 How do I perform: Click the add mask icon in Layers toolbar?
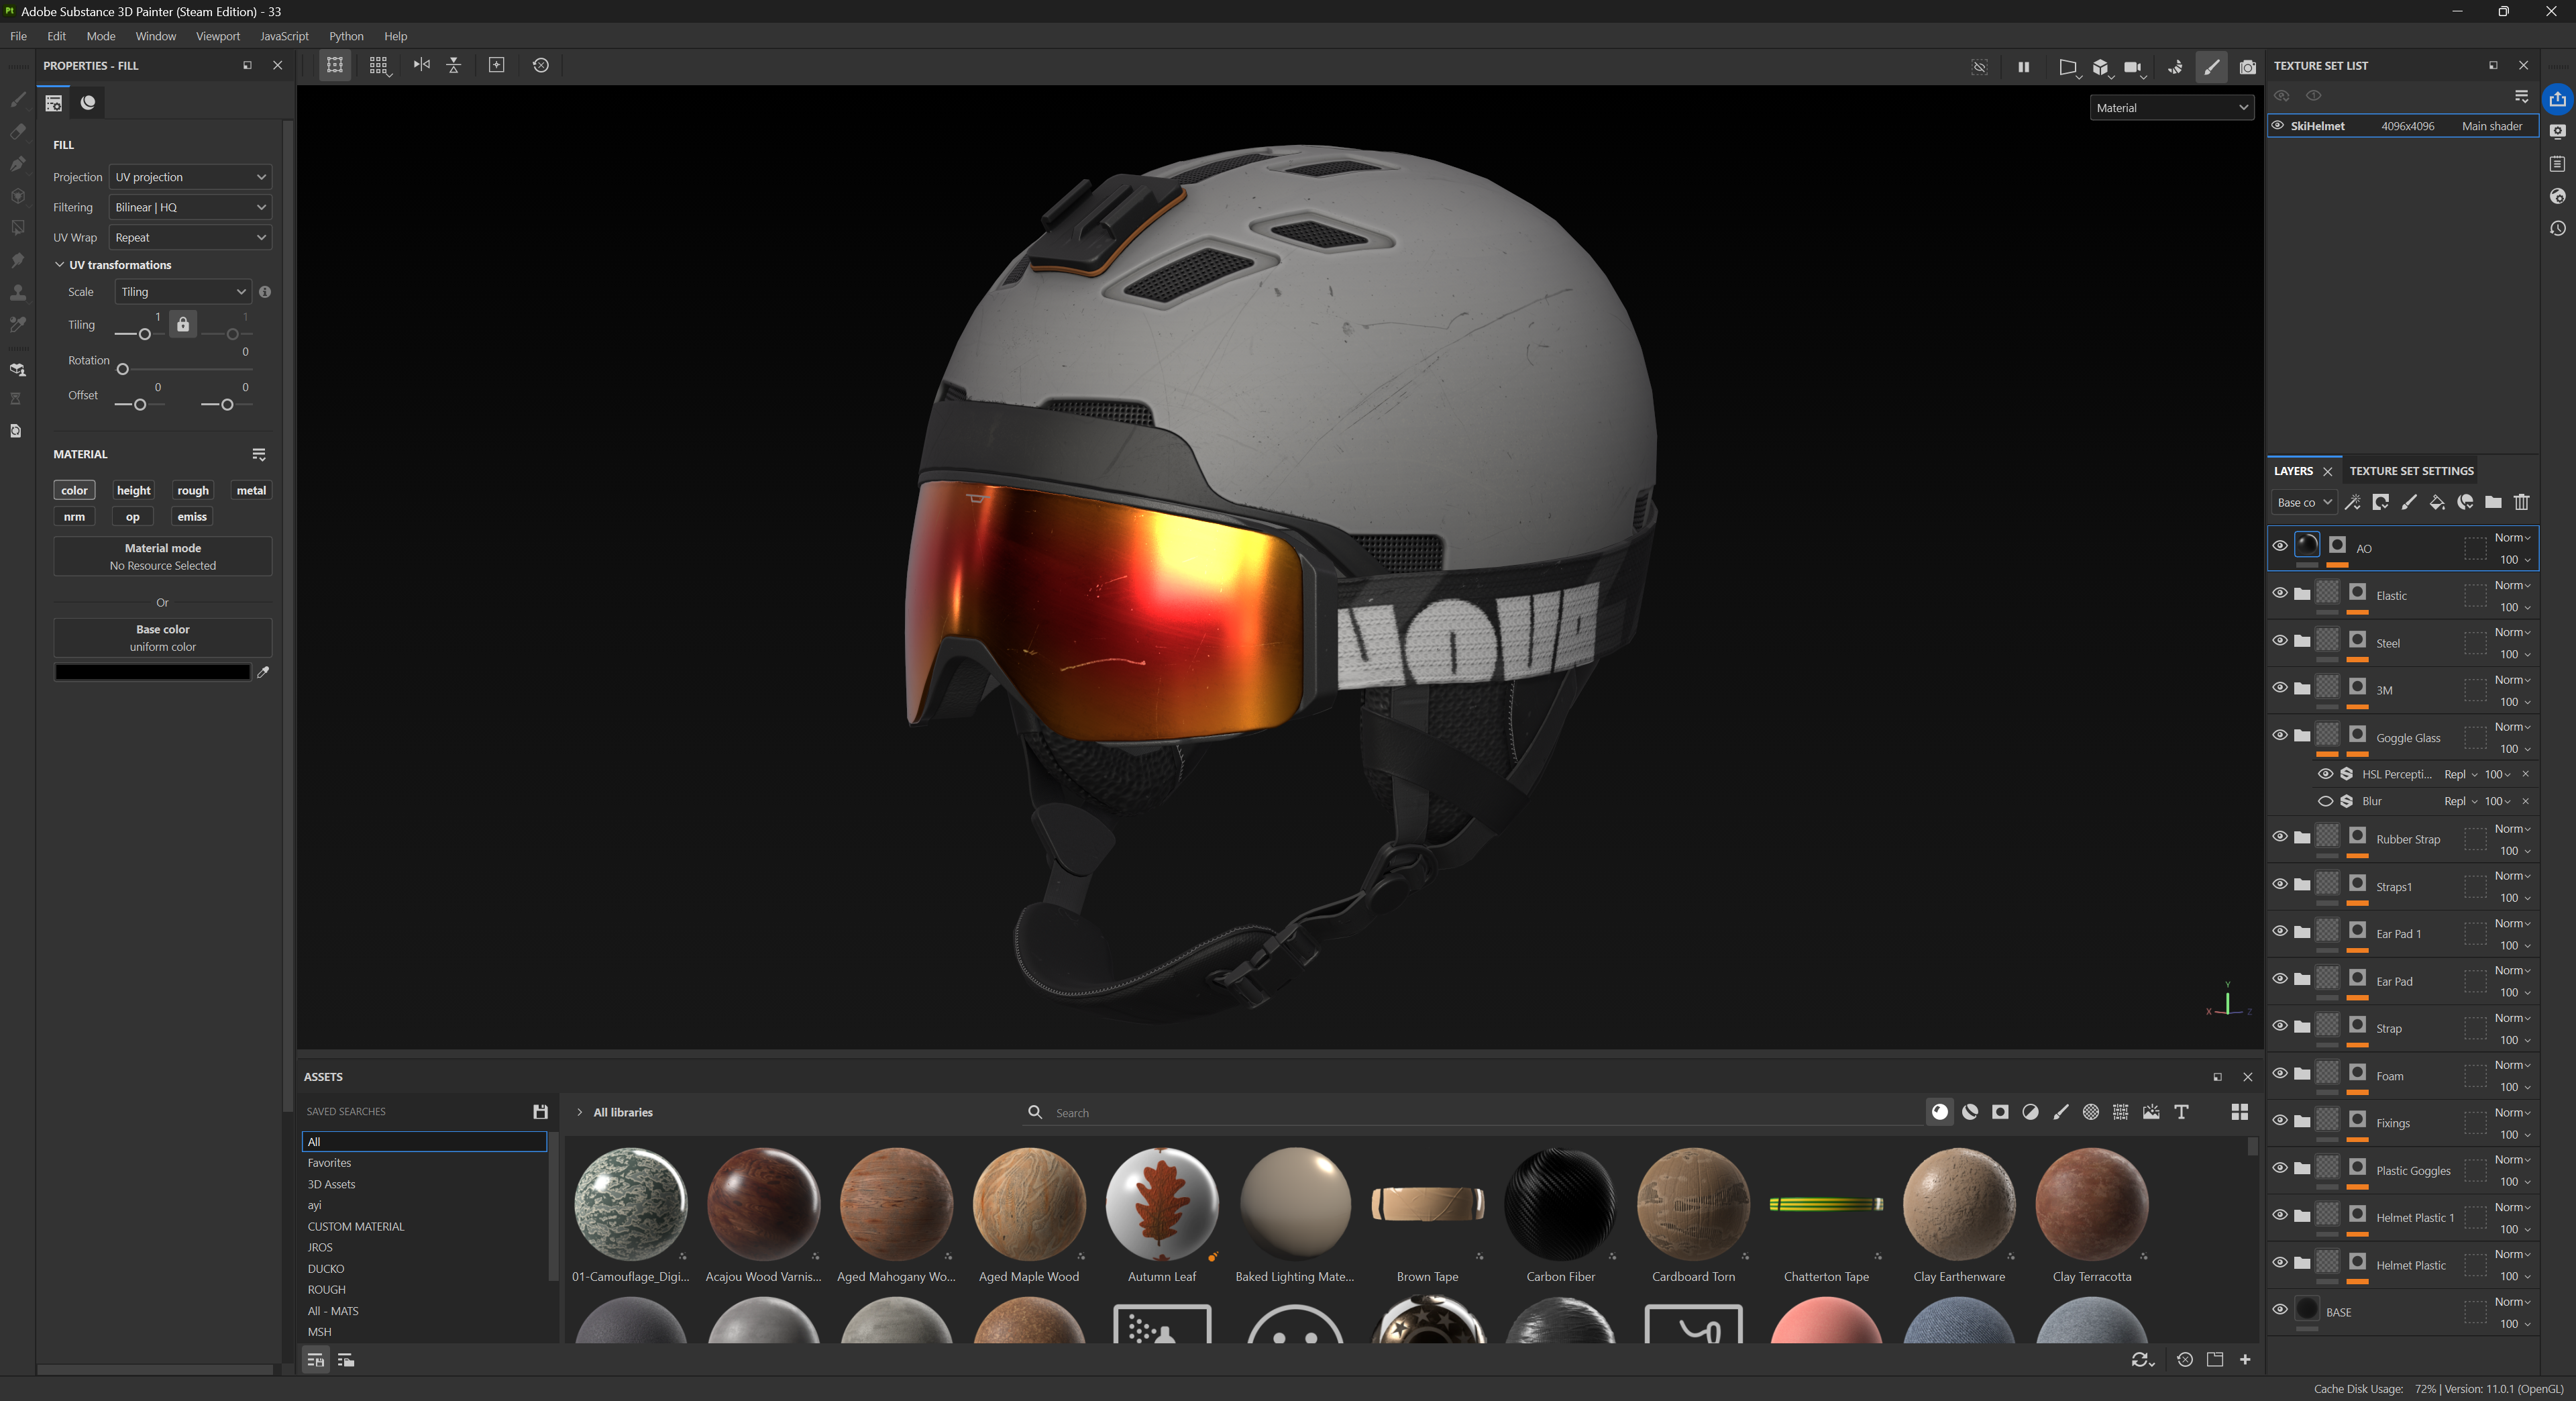(x=2380, y=502)
